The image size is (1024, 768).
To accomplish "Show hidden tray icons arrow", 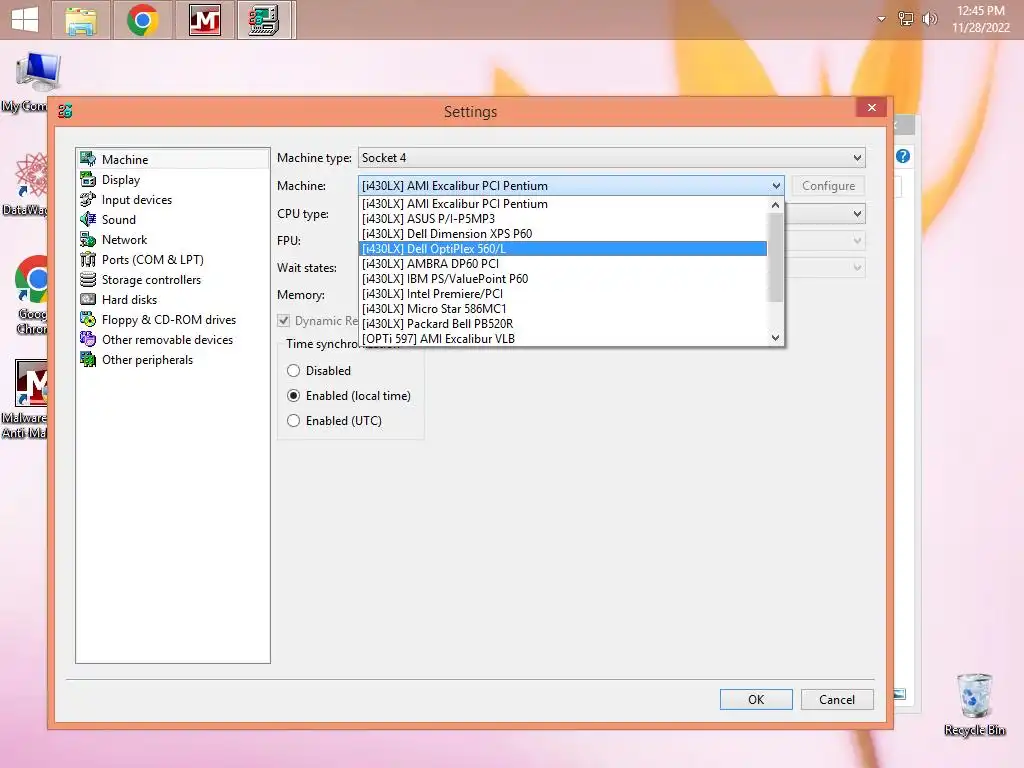I will [x=881, y=19].
